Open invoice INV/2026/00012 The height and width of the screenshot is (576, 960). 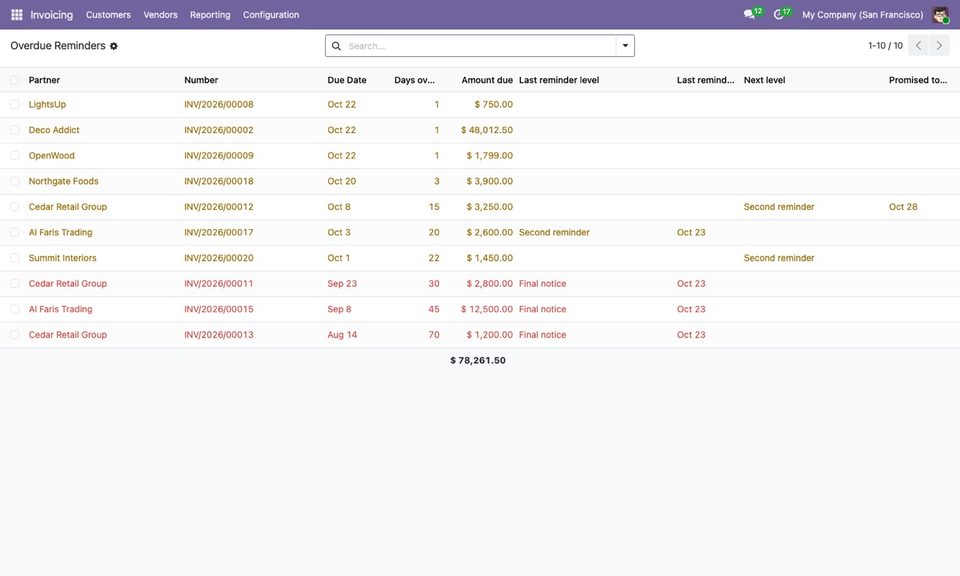(x=219, y=207)
